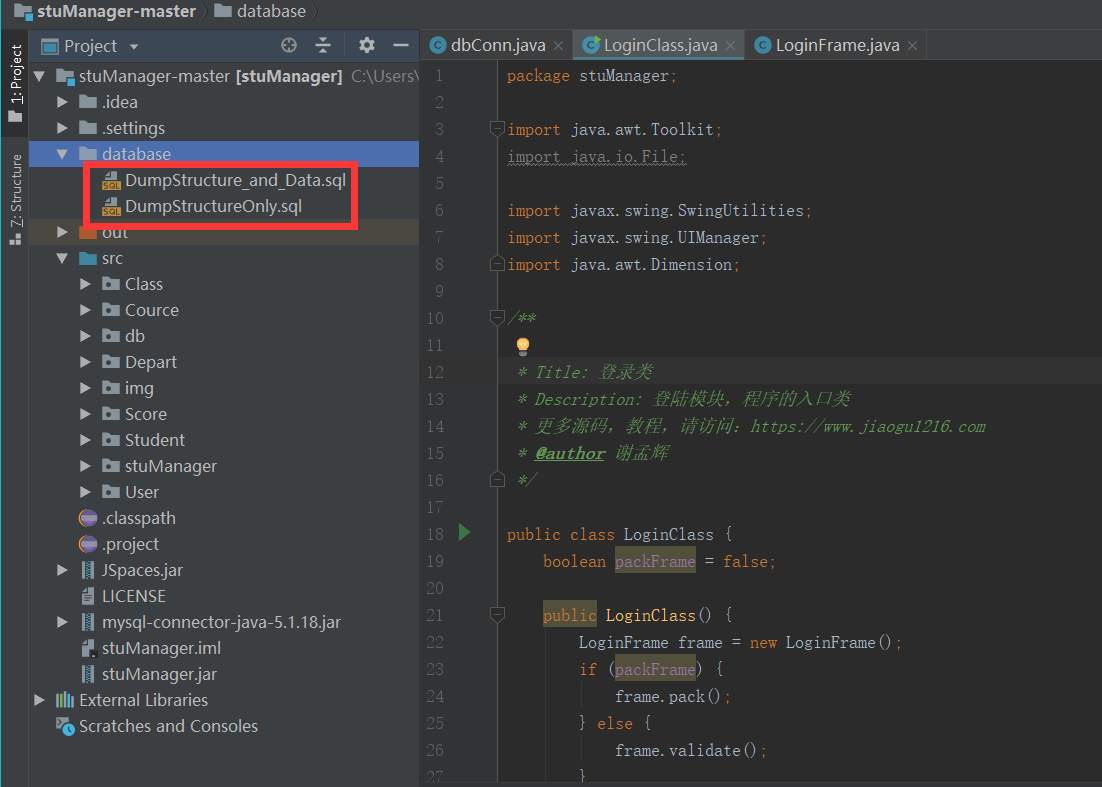Switch to LoginClass.java tab
The width and height of the screenshot is (1102, 787).
tap(660, 46)
